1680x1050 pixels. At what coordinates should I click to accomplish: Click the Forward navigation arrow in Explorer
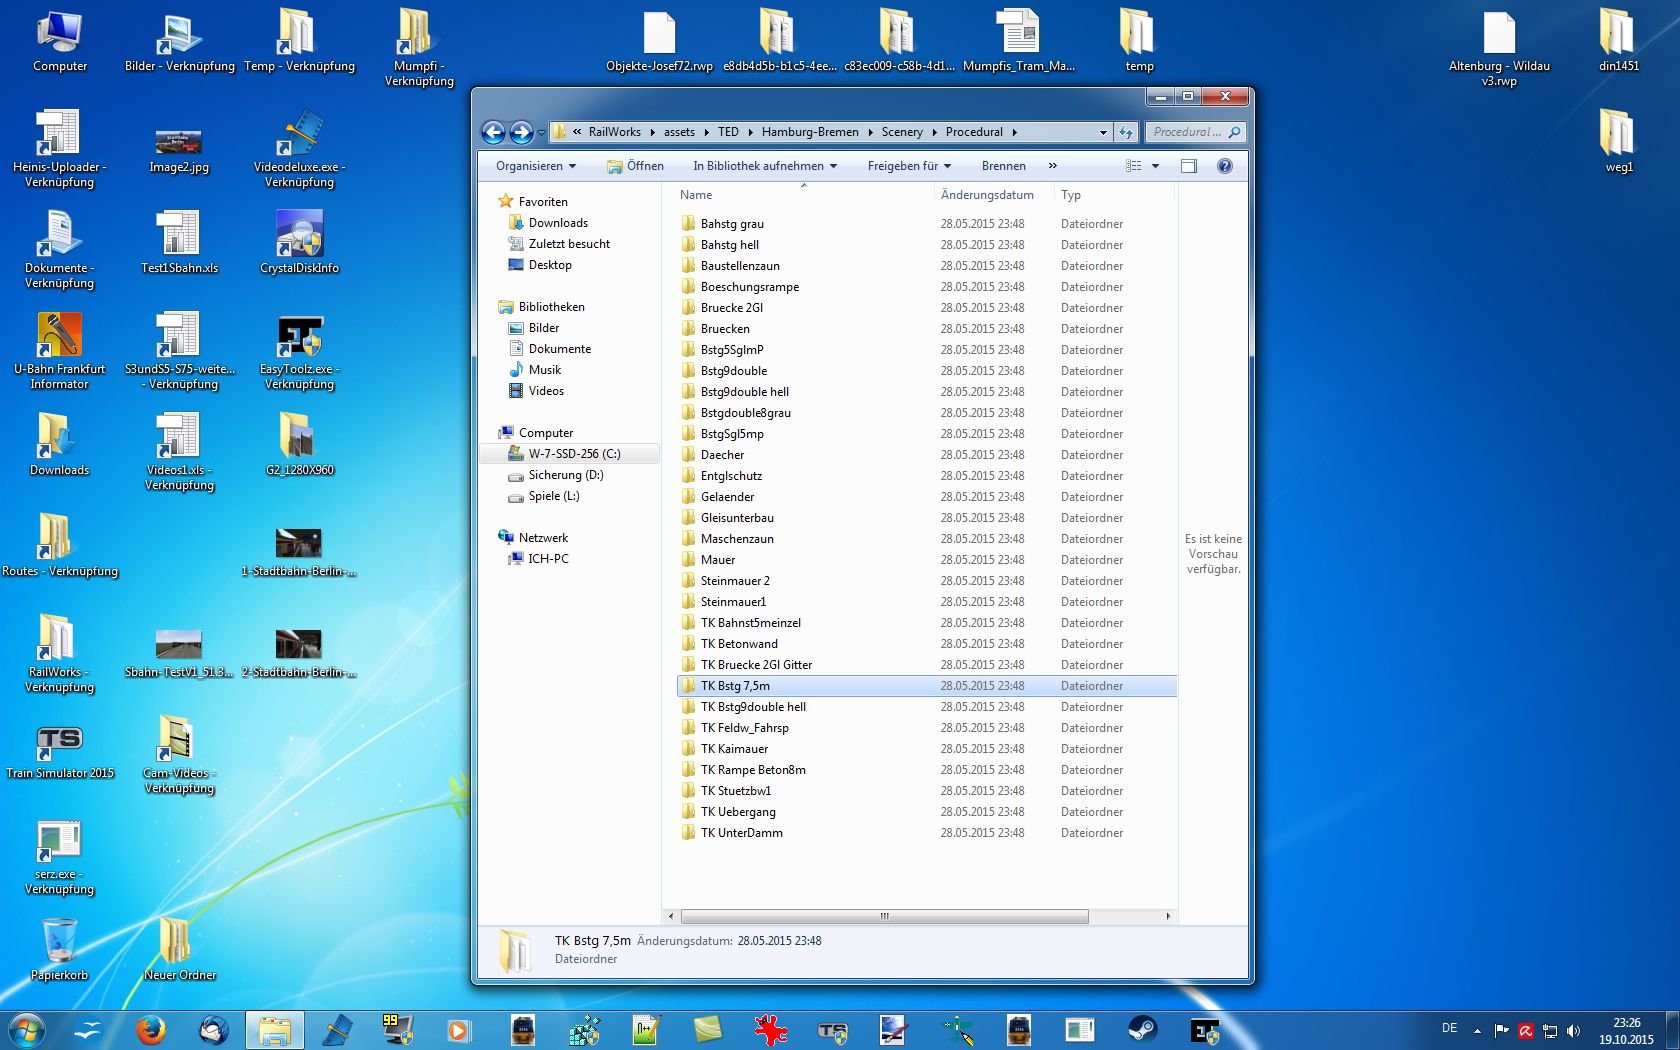coord(521,132)
